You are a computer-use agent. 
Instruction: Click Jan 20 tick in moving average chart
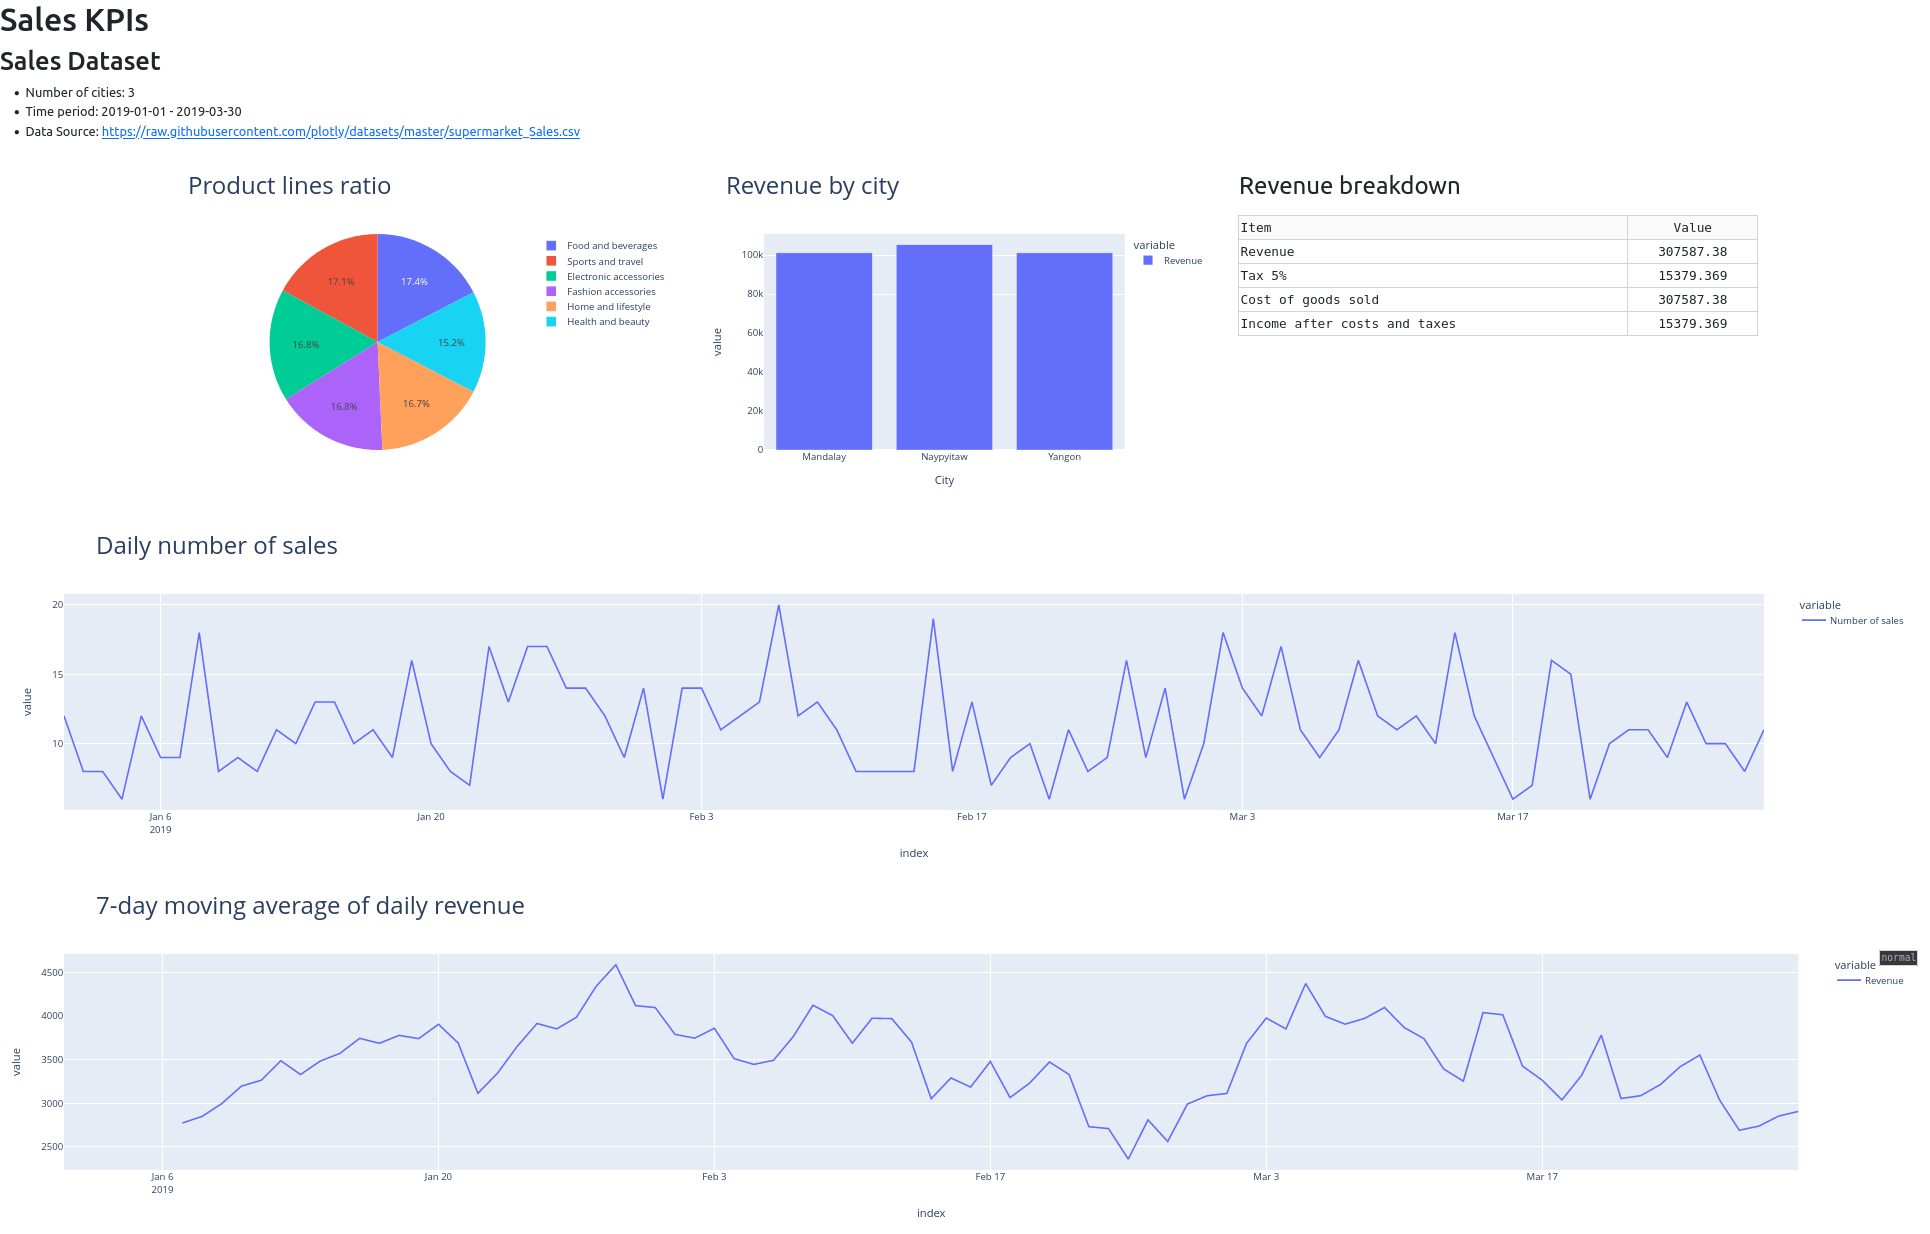[x=438, y=1177]
